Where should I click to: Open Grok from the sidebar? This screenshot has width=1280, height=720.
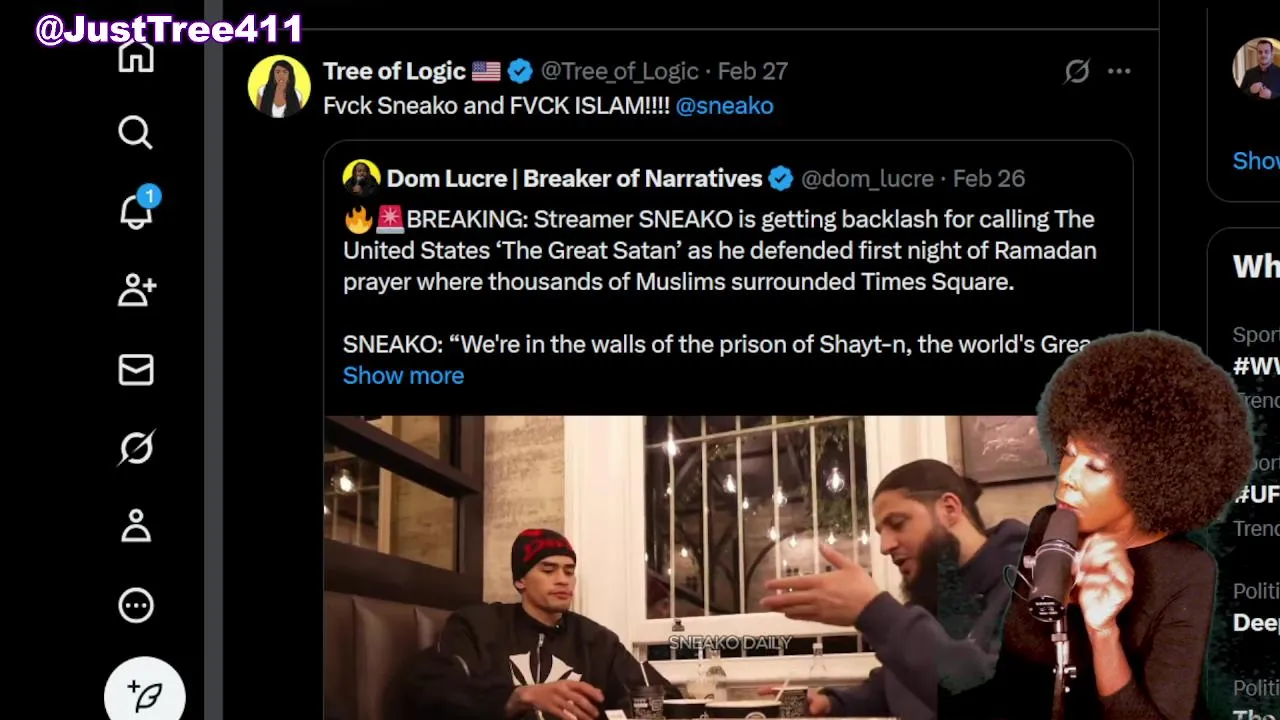point(136,448)
